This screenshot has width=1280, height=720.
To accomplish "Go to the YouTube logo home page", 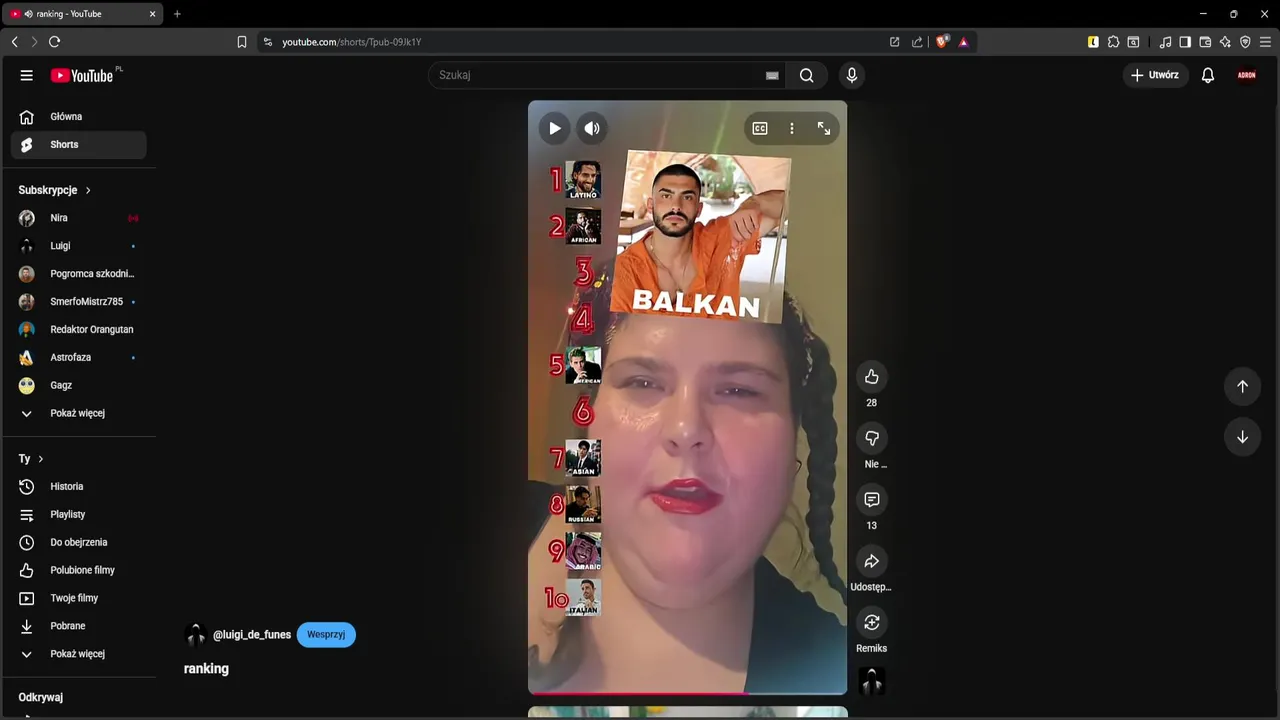I will click(82, 75).
